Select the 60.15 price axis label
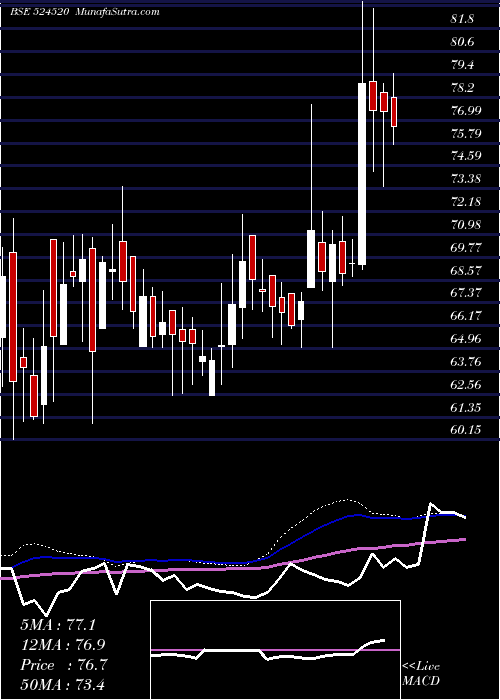This screenshot has height=700, width=500. click(466, 430)
